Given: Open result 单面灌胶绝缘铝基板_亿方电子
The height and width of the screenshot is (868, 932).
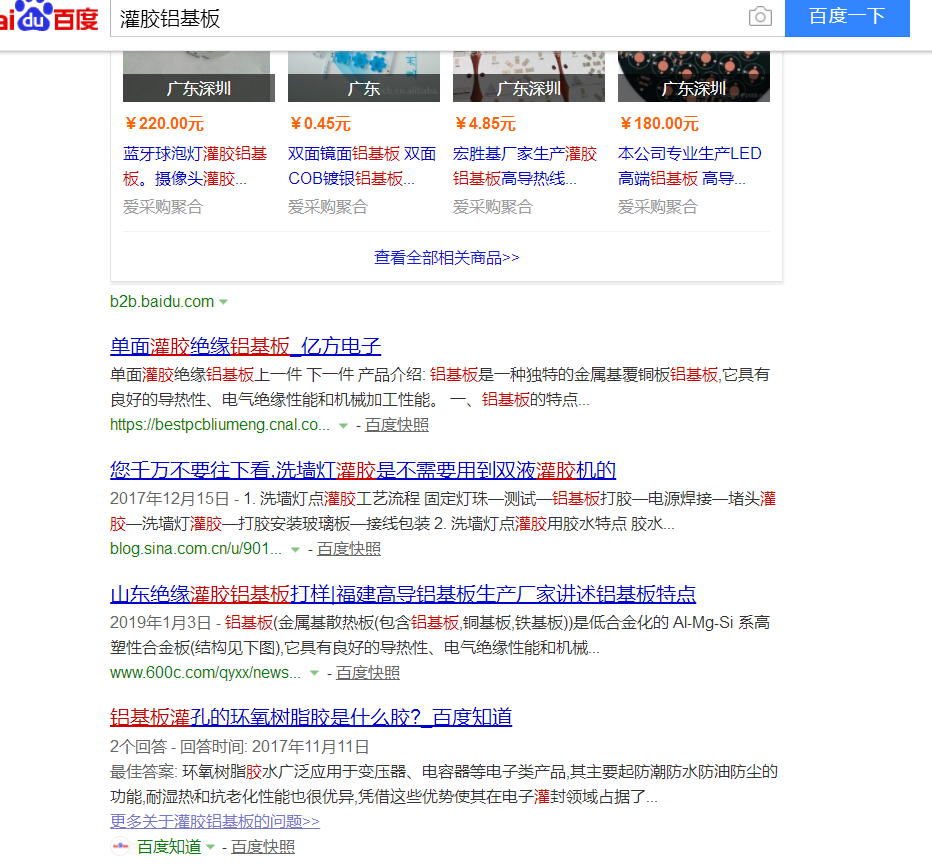Looking at the screenshot, I should coord(245,346).
